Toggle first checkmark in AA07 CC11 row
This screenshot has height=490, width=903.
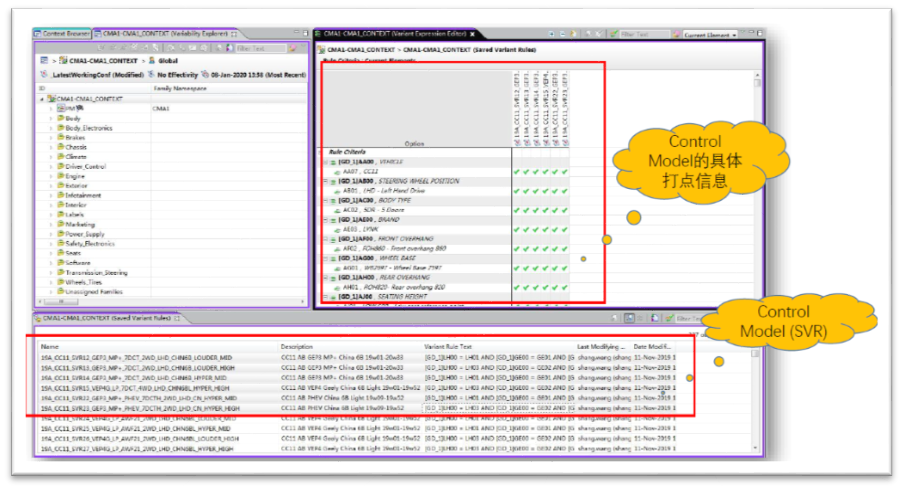click(x=518, y=171)
